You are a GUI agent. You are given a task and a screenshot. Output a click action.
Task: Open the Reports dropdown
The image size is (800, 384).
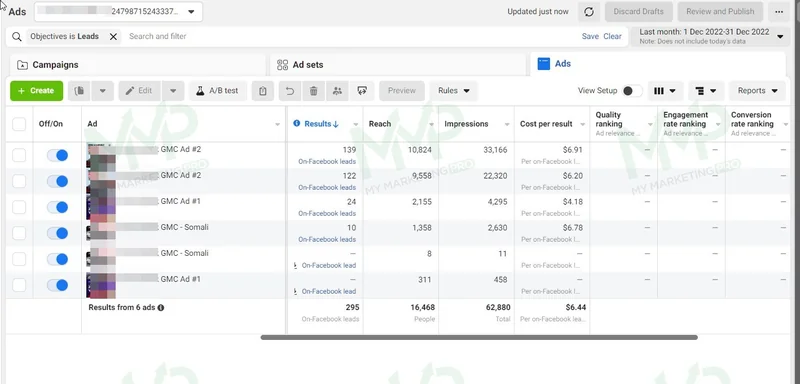coord(757,91)
